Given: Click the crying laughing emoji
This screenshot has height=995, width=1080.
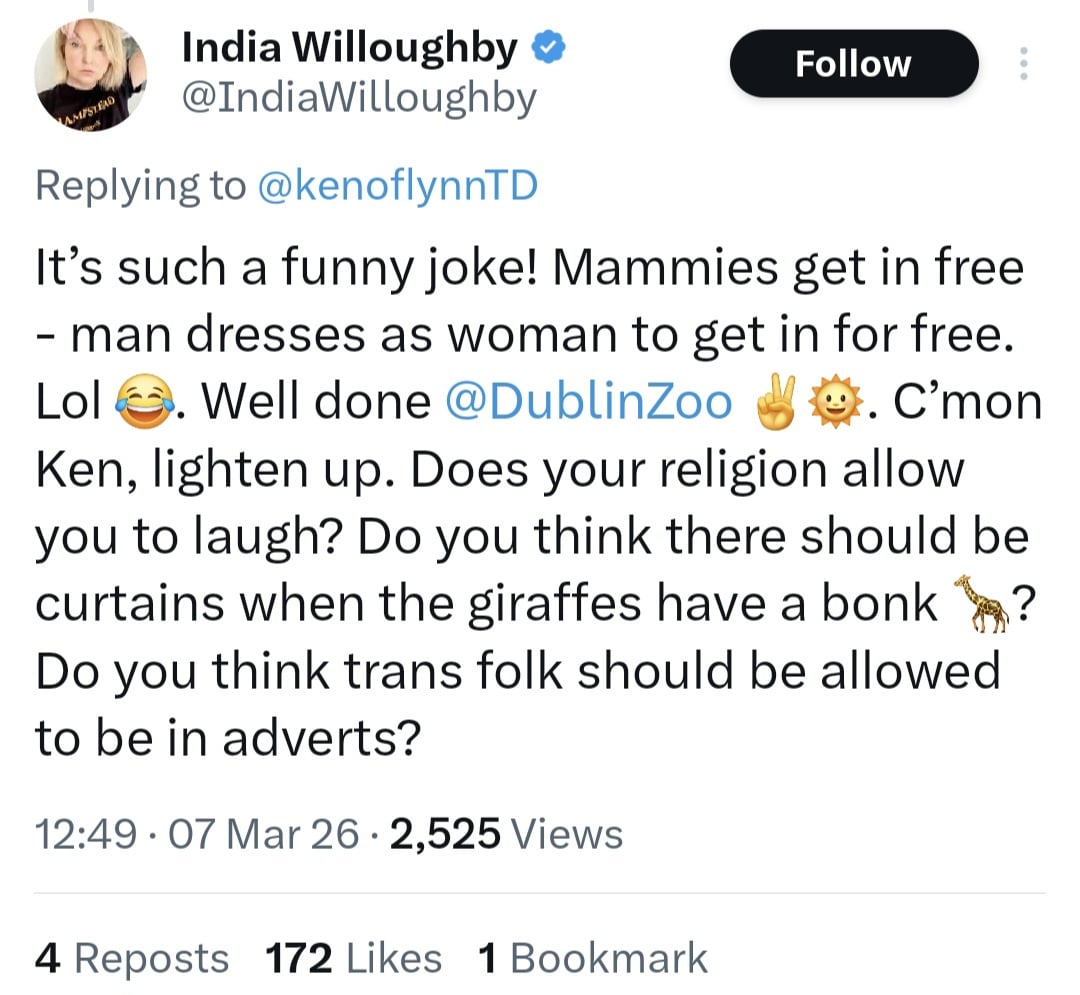Looking at the screenshot, I should (144, 401).
